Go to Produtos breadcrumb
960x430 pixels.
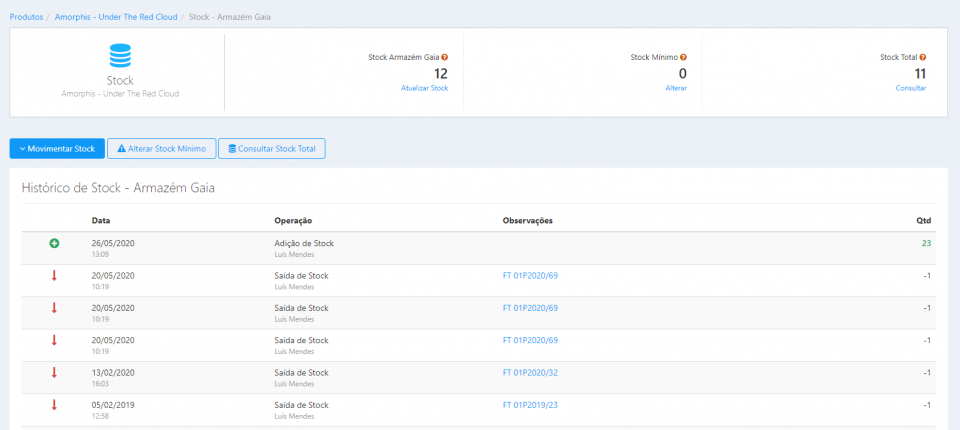pyautogui.click(x=26, y=18)
